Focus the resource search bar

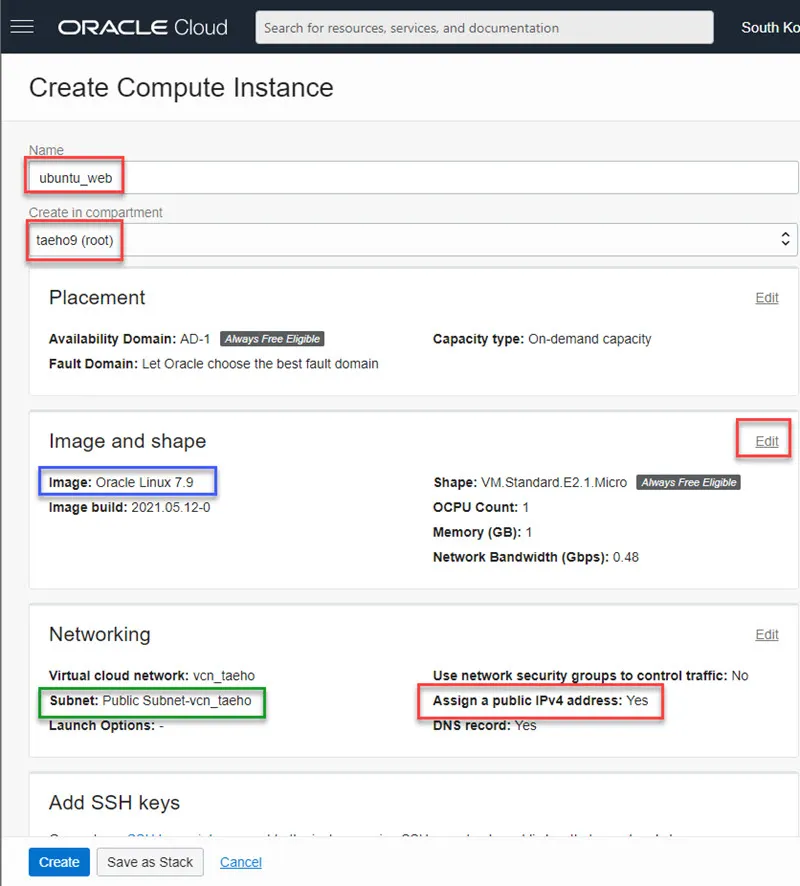click(x=484, y=27)
